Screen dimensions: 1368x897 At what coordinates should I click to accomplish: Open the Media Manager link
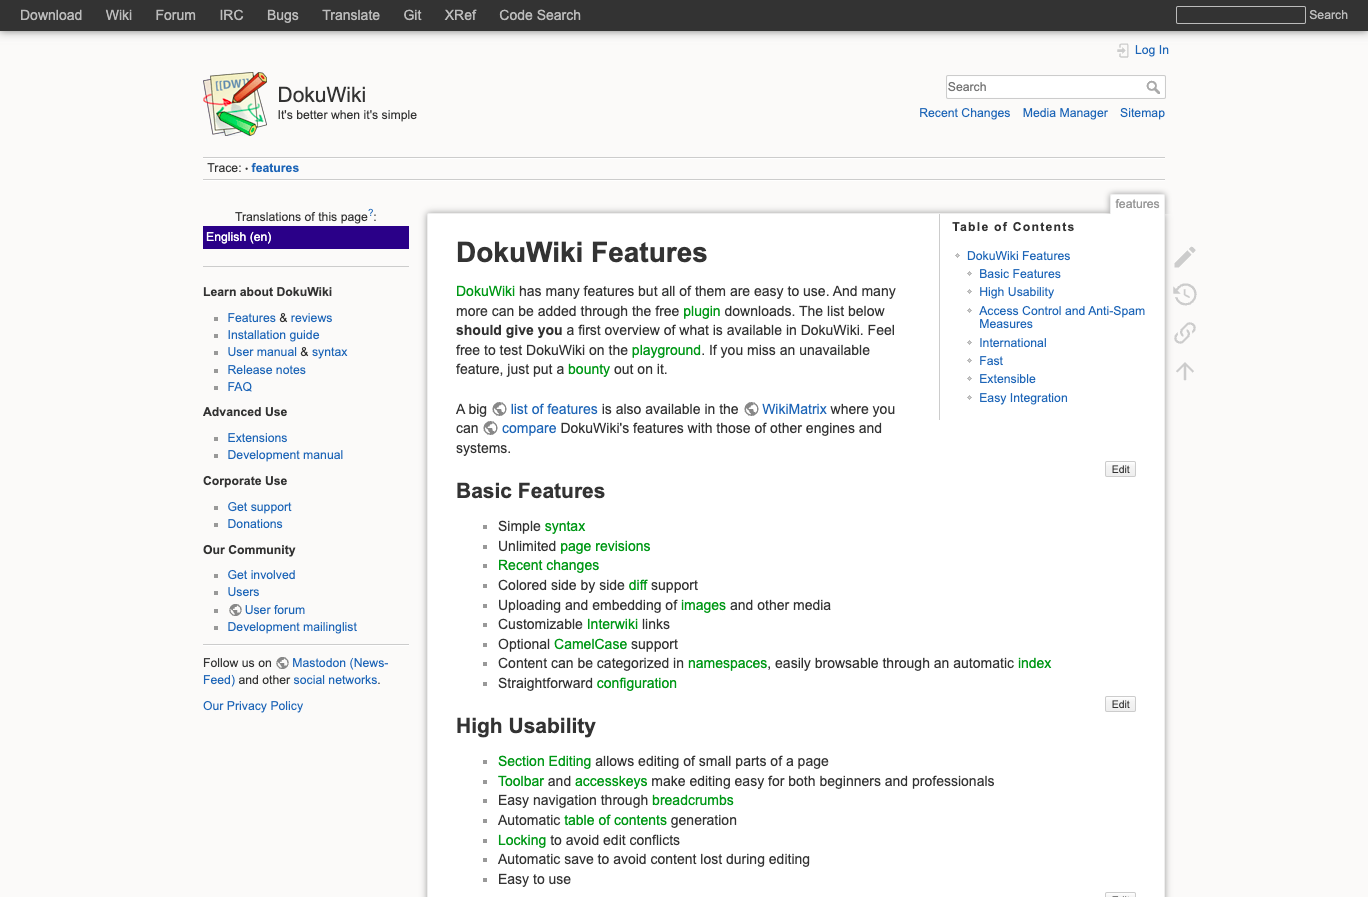tap(1065, 113)
